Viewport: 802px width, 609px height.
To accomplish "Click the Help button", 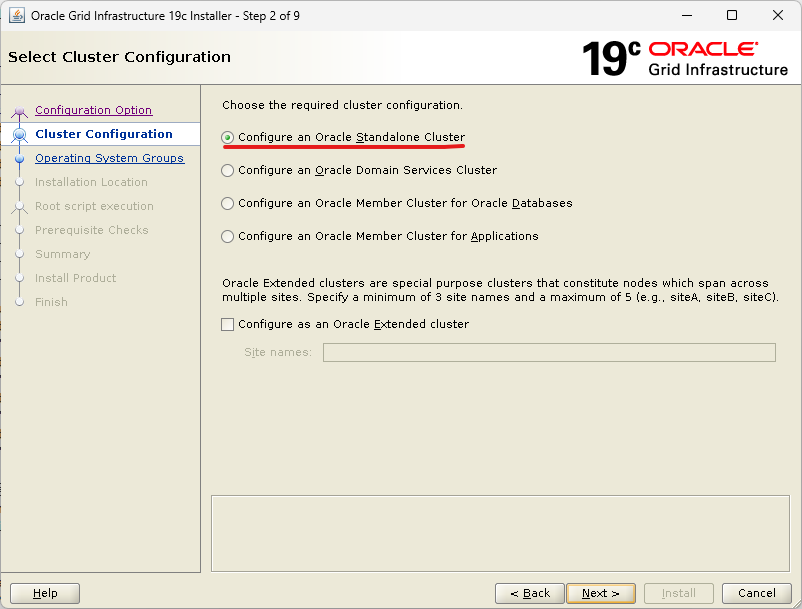I will point(45,593).
